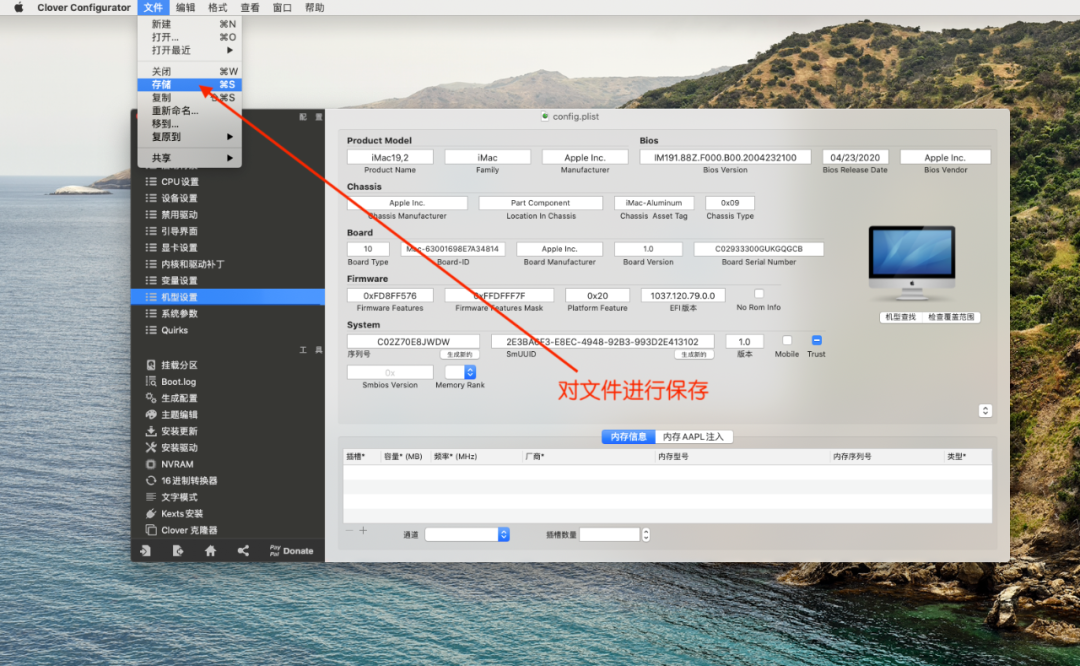Expand the 打开最近 submenu
Viewport: 1080px width, 666px height.
[190, 50]
